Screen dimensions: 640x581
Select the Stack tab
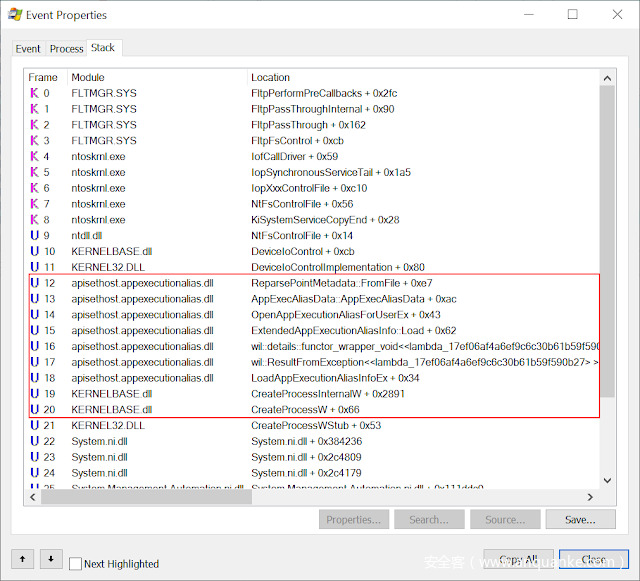click(x=103, y=48)
